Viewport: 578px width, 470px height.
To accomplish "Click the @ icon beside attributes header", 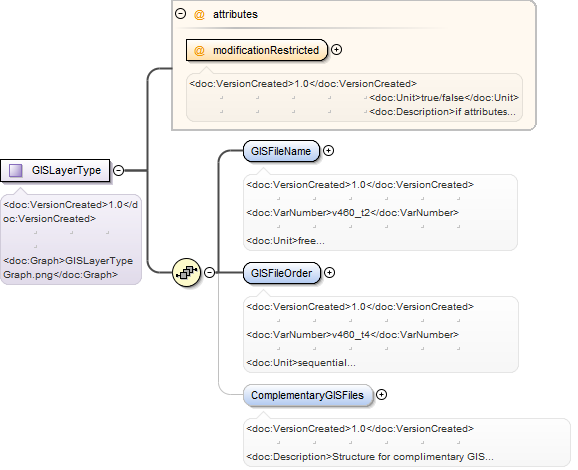I will point(199,14).
